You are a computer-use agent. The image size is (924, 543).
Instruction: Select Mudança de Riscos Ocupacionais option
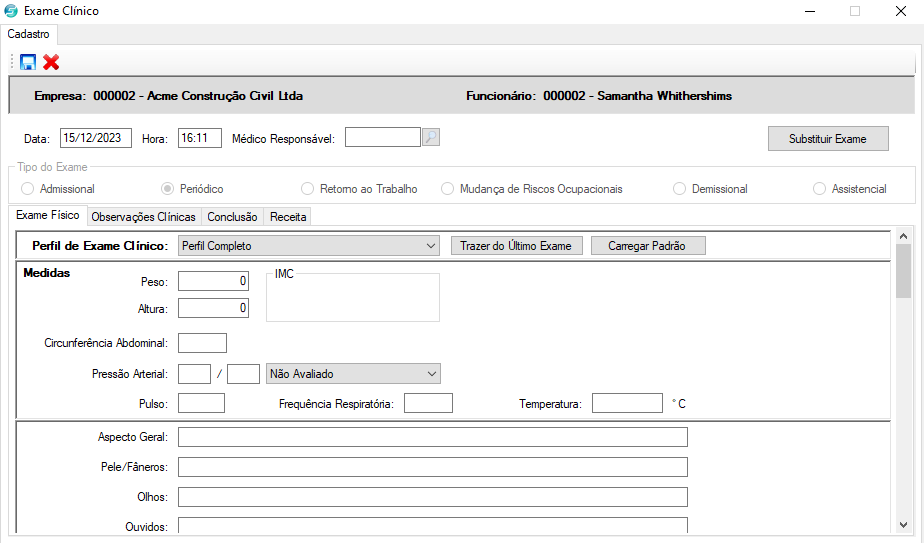(x=448, y=189)
